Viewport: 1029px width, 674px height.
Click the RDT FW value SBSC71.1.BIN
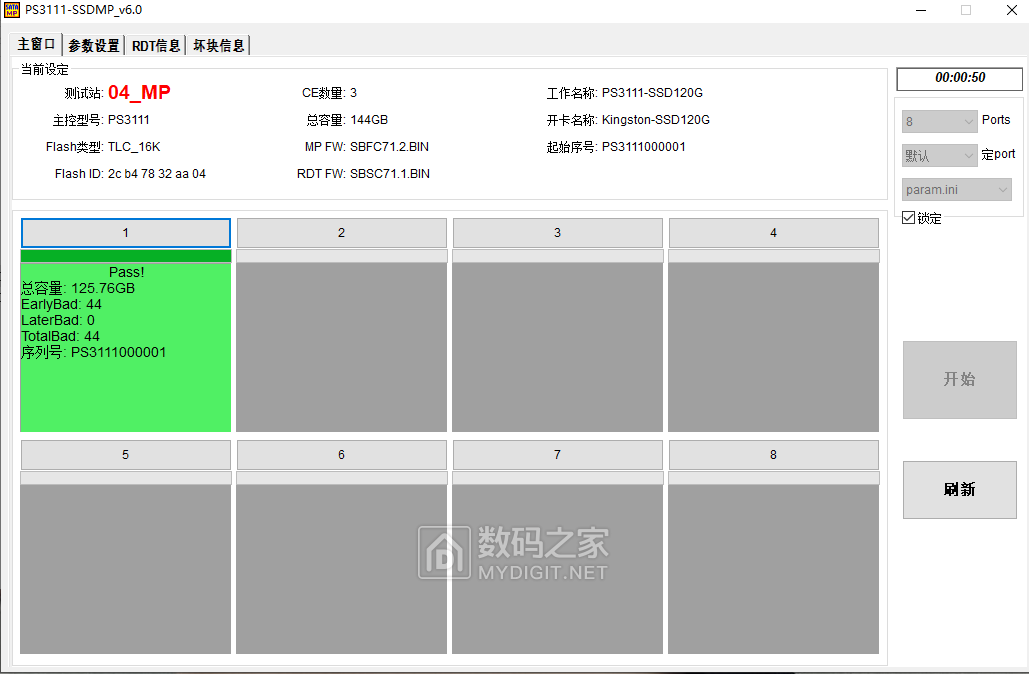pos(390,174)
